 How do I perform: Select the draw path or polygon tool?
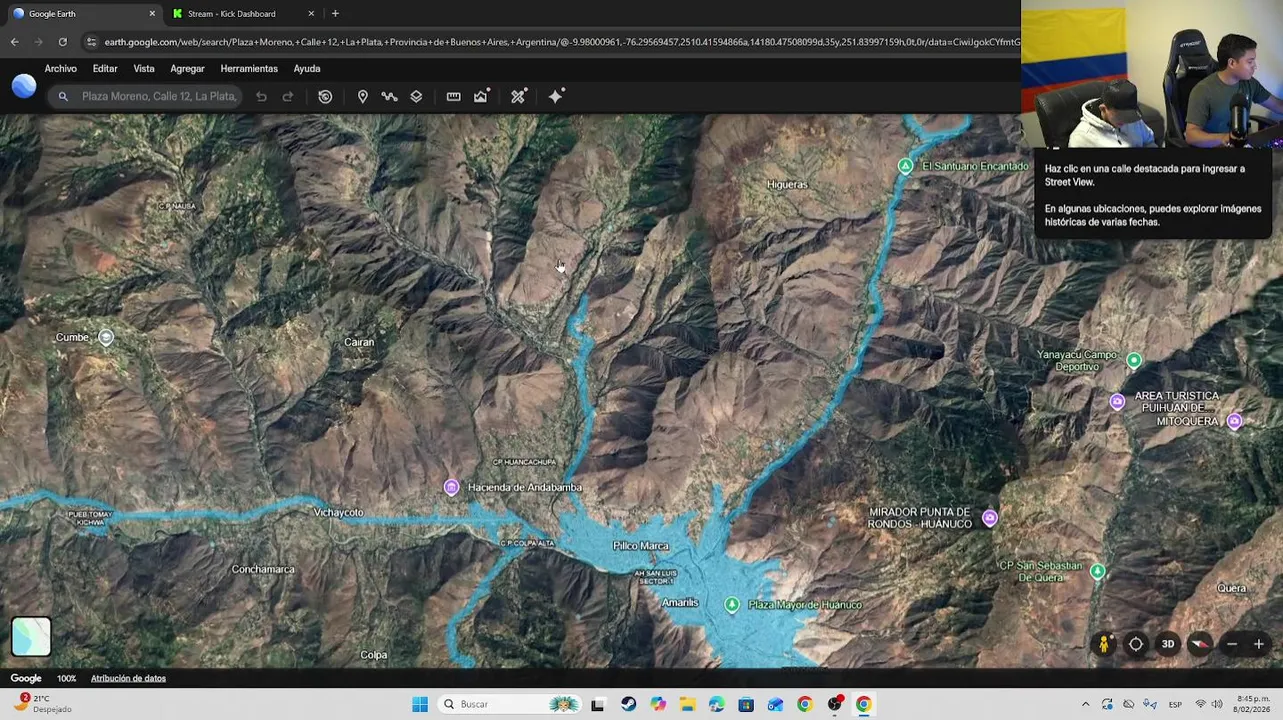pos(389,97)
